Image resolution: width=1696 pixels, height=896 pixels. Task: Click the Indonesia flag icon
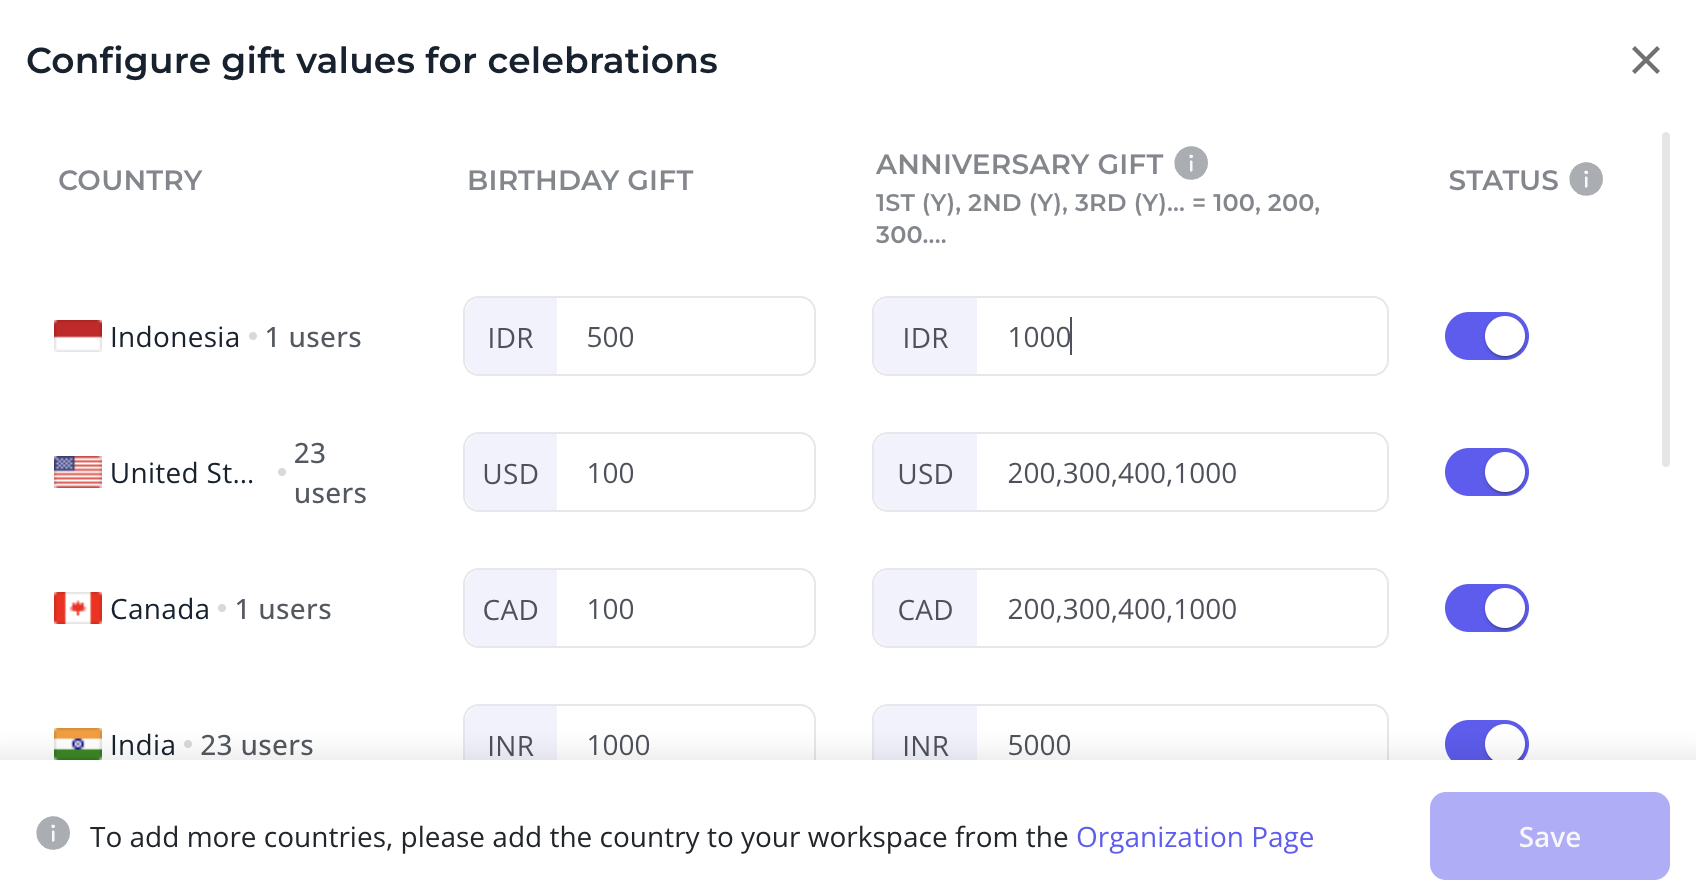click(x=78, y=336)
